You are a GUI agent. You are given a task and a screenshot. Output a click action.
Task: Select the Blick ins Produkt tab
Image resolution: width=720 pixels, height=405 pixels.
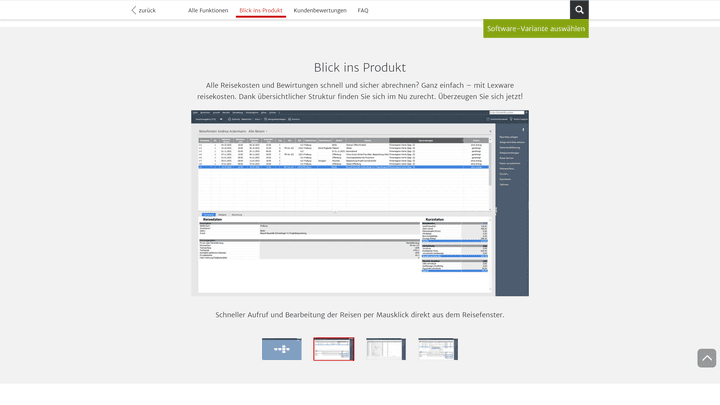(x=261, y=10)
